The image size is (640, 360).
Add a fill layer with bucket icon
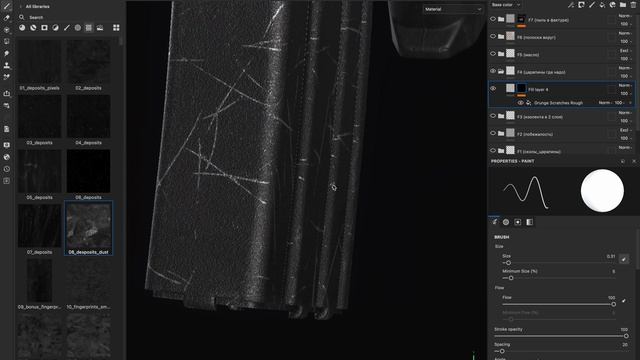click(x=602, y=5)
